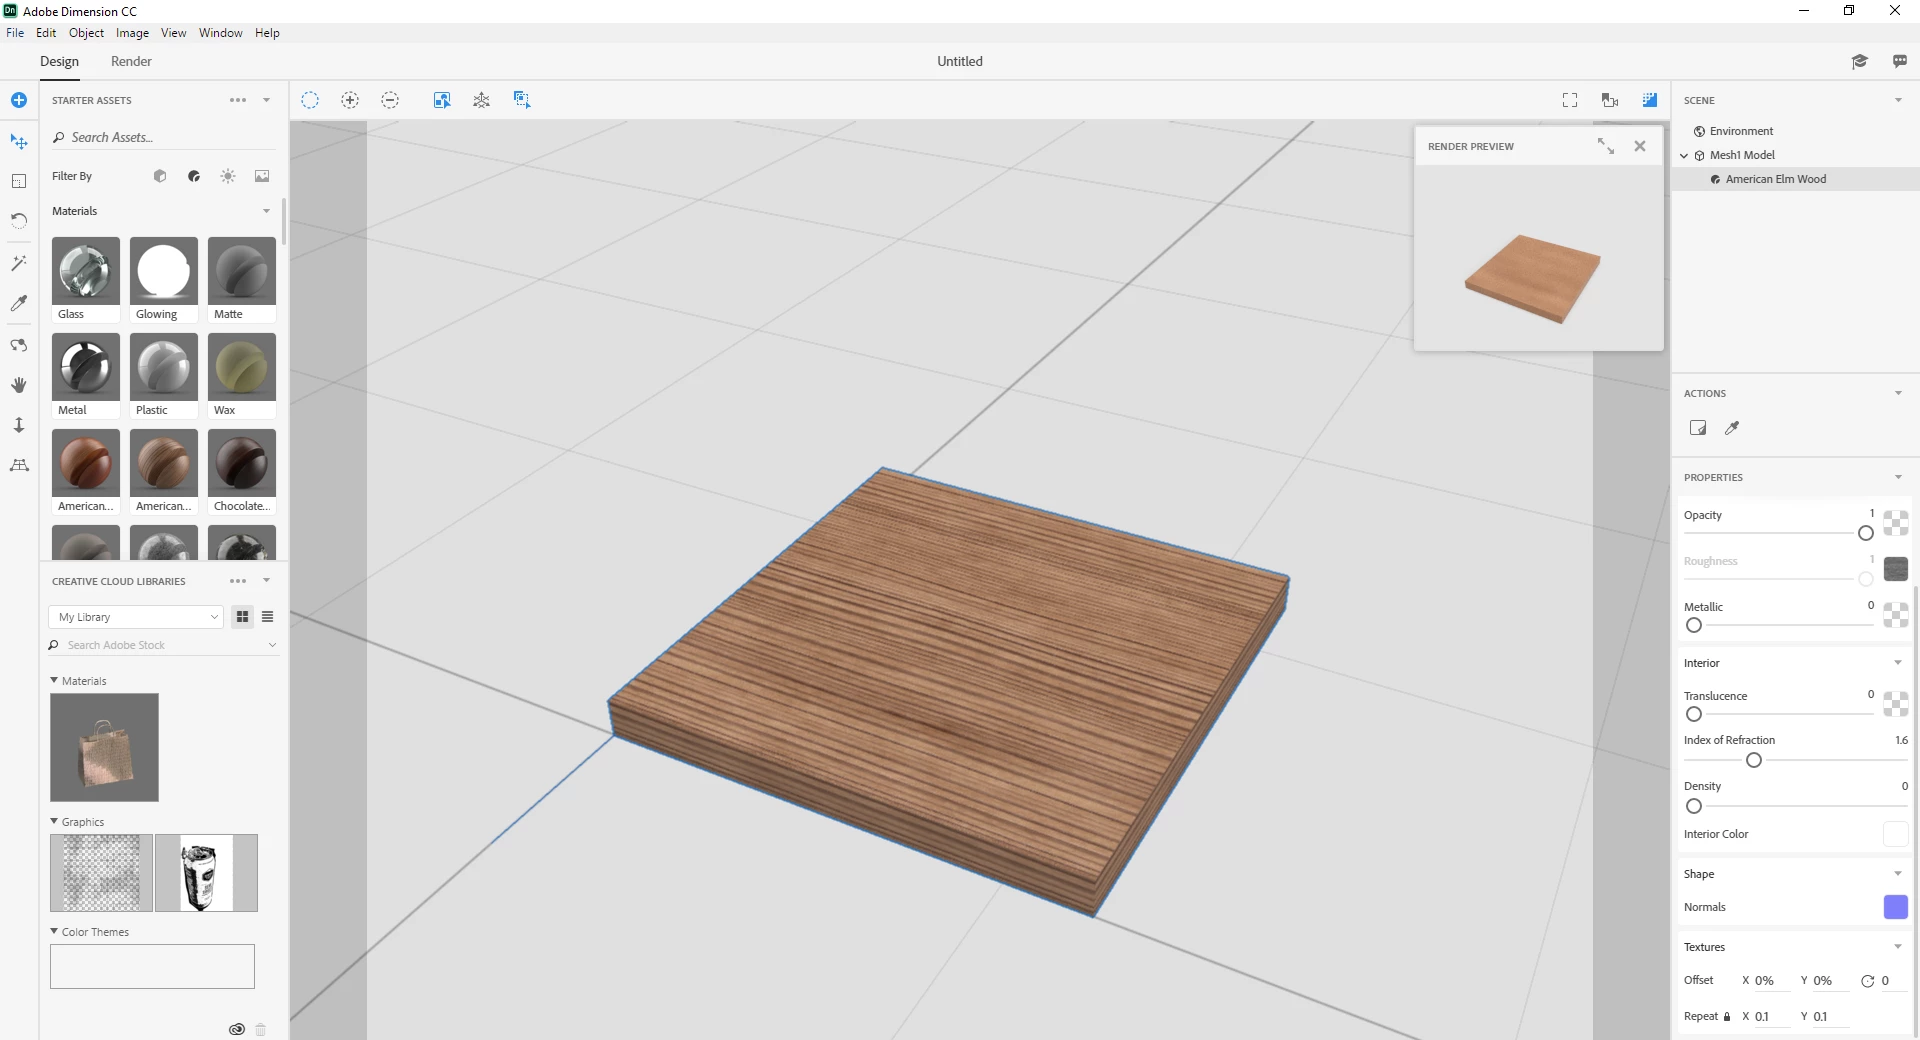Open Starter Assets more options dots
Image resolution: width=1920 pixels, height=1040 pixels.
(238, 100)
